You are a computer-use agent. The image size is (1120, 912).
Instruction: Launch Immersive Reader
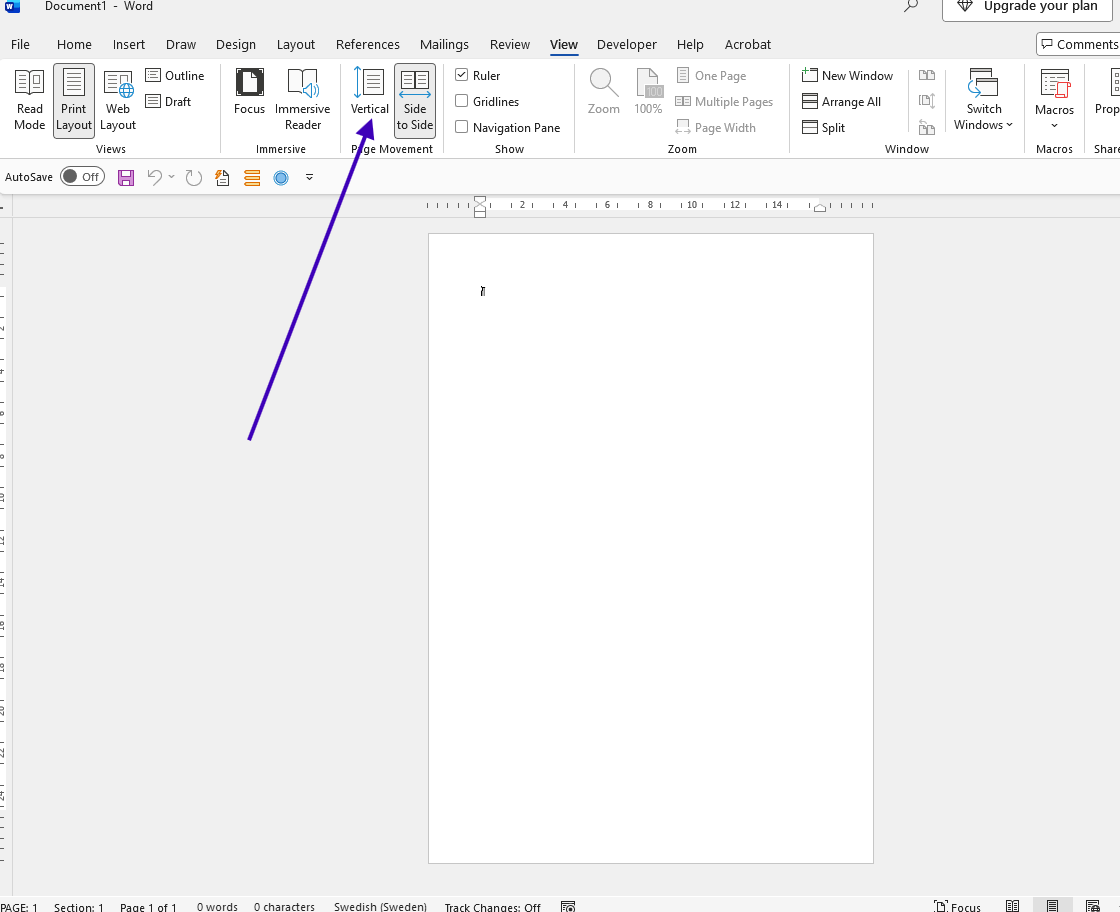[x=302, y=100]
